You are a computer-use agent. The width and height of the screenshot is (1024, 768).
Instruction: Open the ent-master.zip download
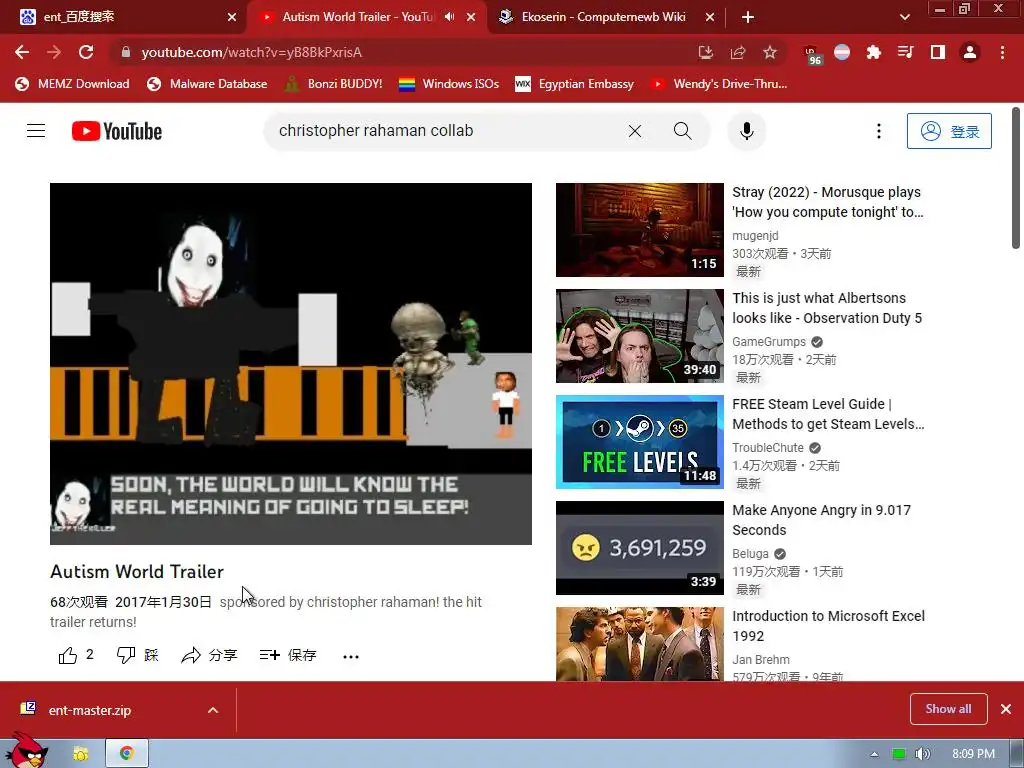click(x=90, y=710)
